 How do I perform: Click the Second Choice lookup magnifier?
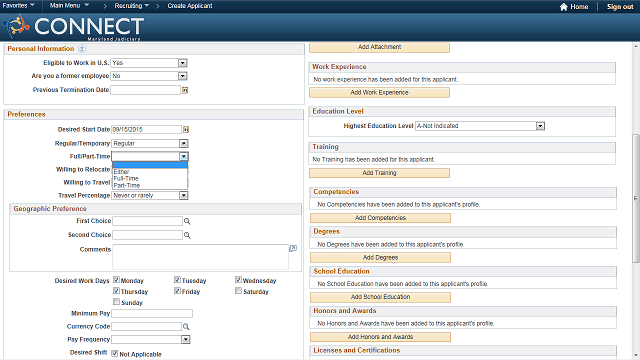tap(187, 235)
